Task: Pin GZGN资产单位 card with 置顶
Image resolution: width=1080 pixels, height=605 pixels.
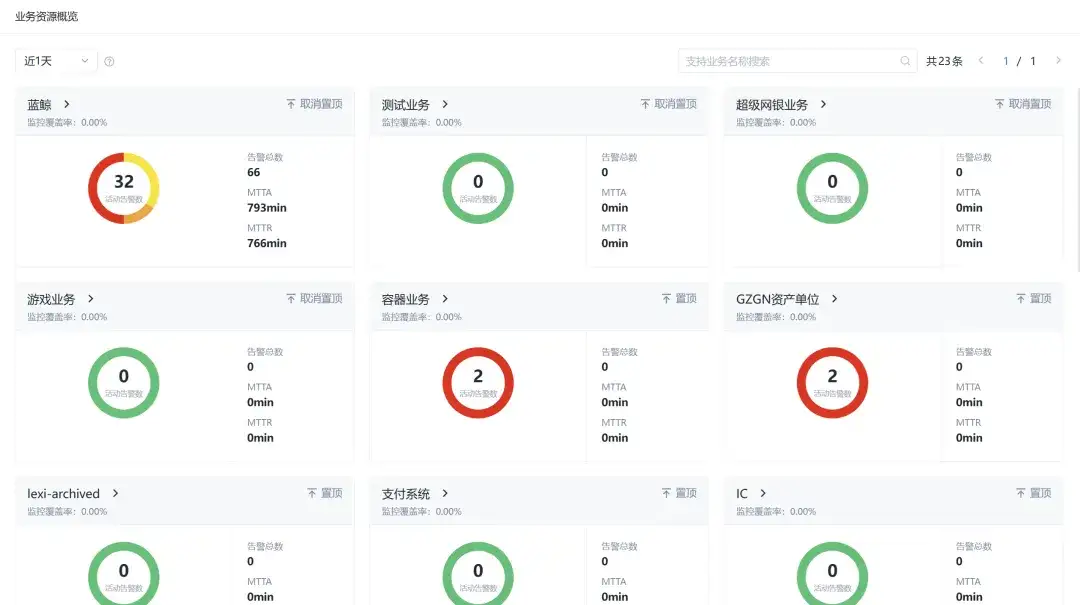Action: (1033, 298)
